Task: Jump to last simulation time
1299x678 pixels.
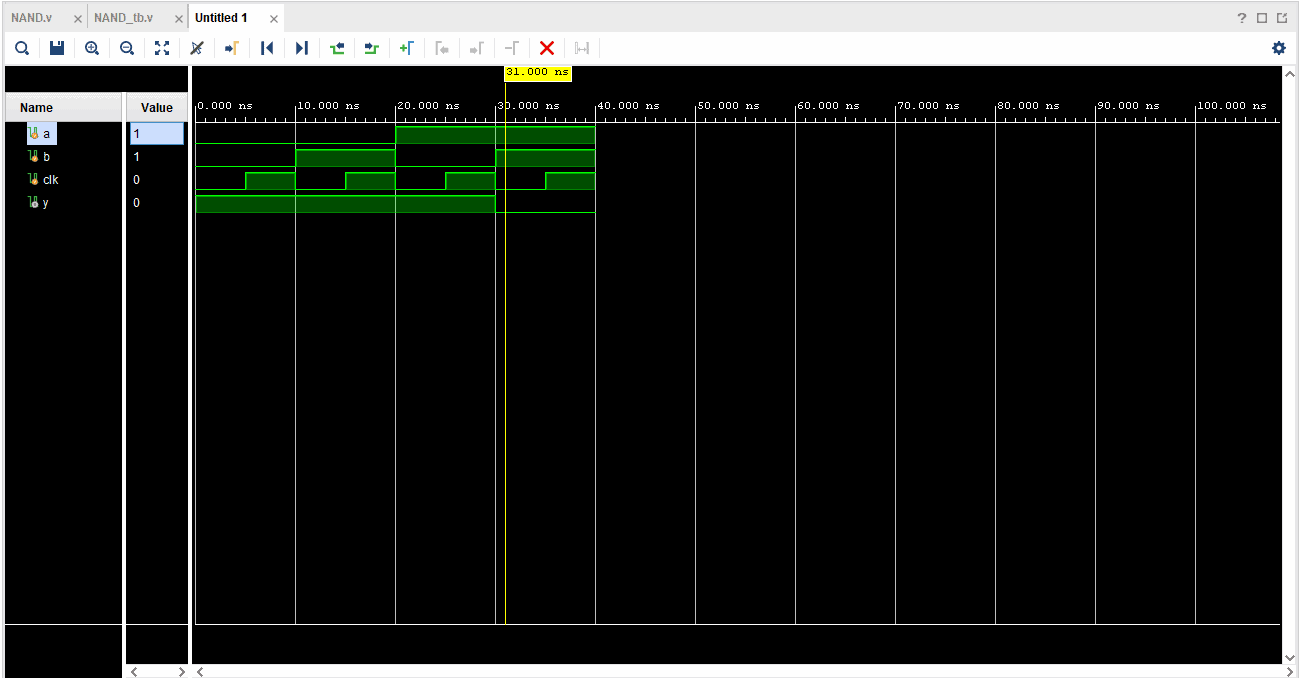Action: tap(301, 48)
